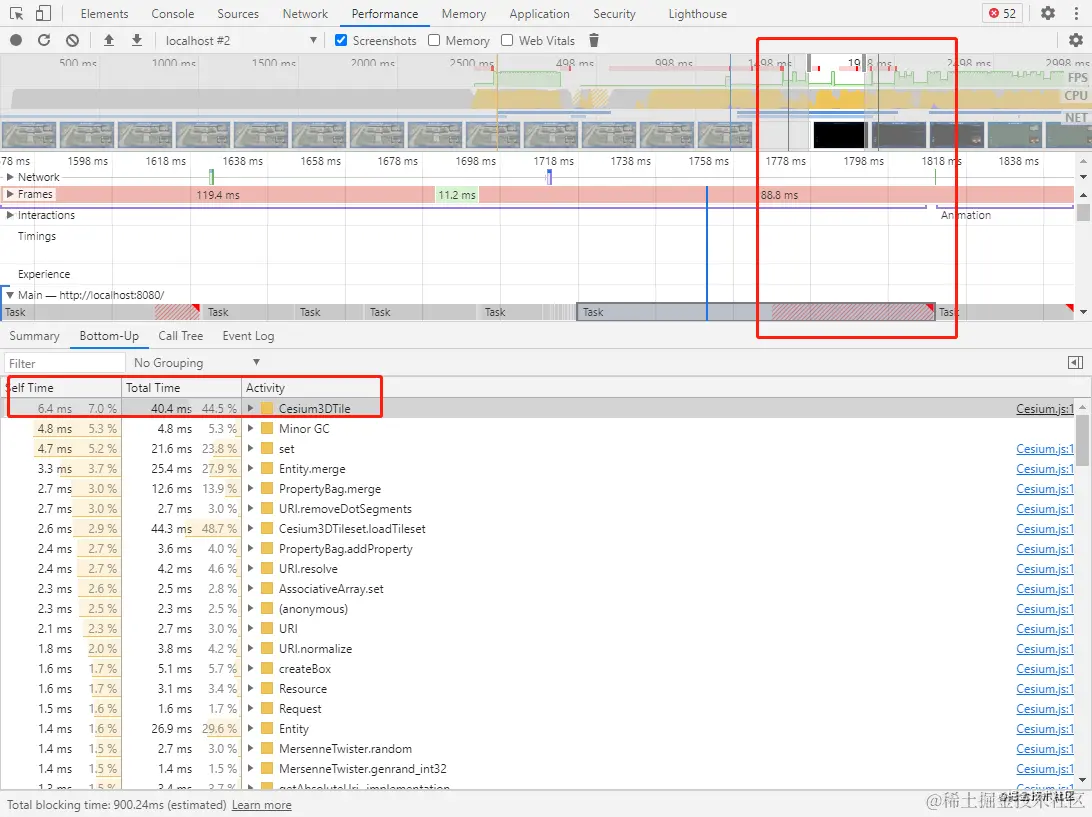The height and width of the screenshot is (817, 1092).
Task: Expand the Interactions track
Action: coord(10,215)
